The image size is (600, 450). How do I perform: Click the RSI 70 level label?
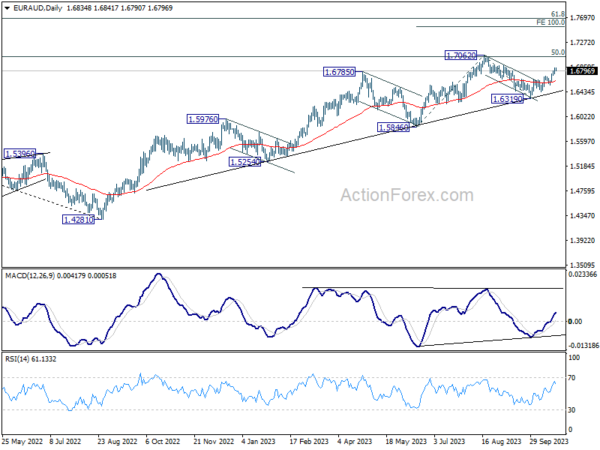(x=571, y=378)
